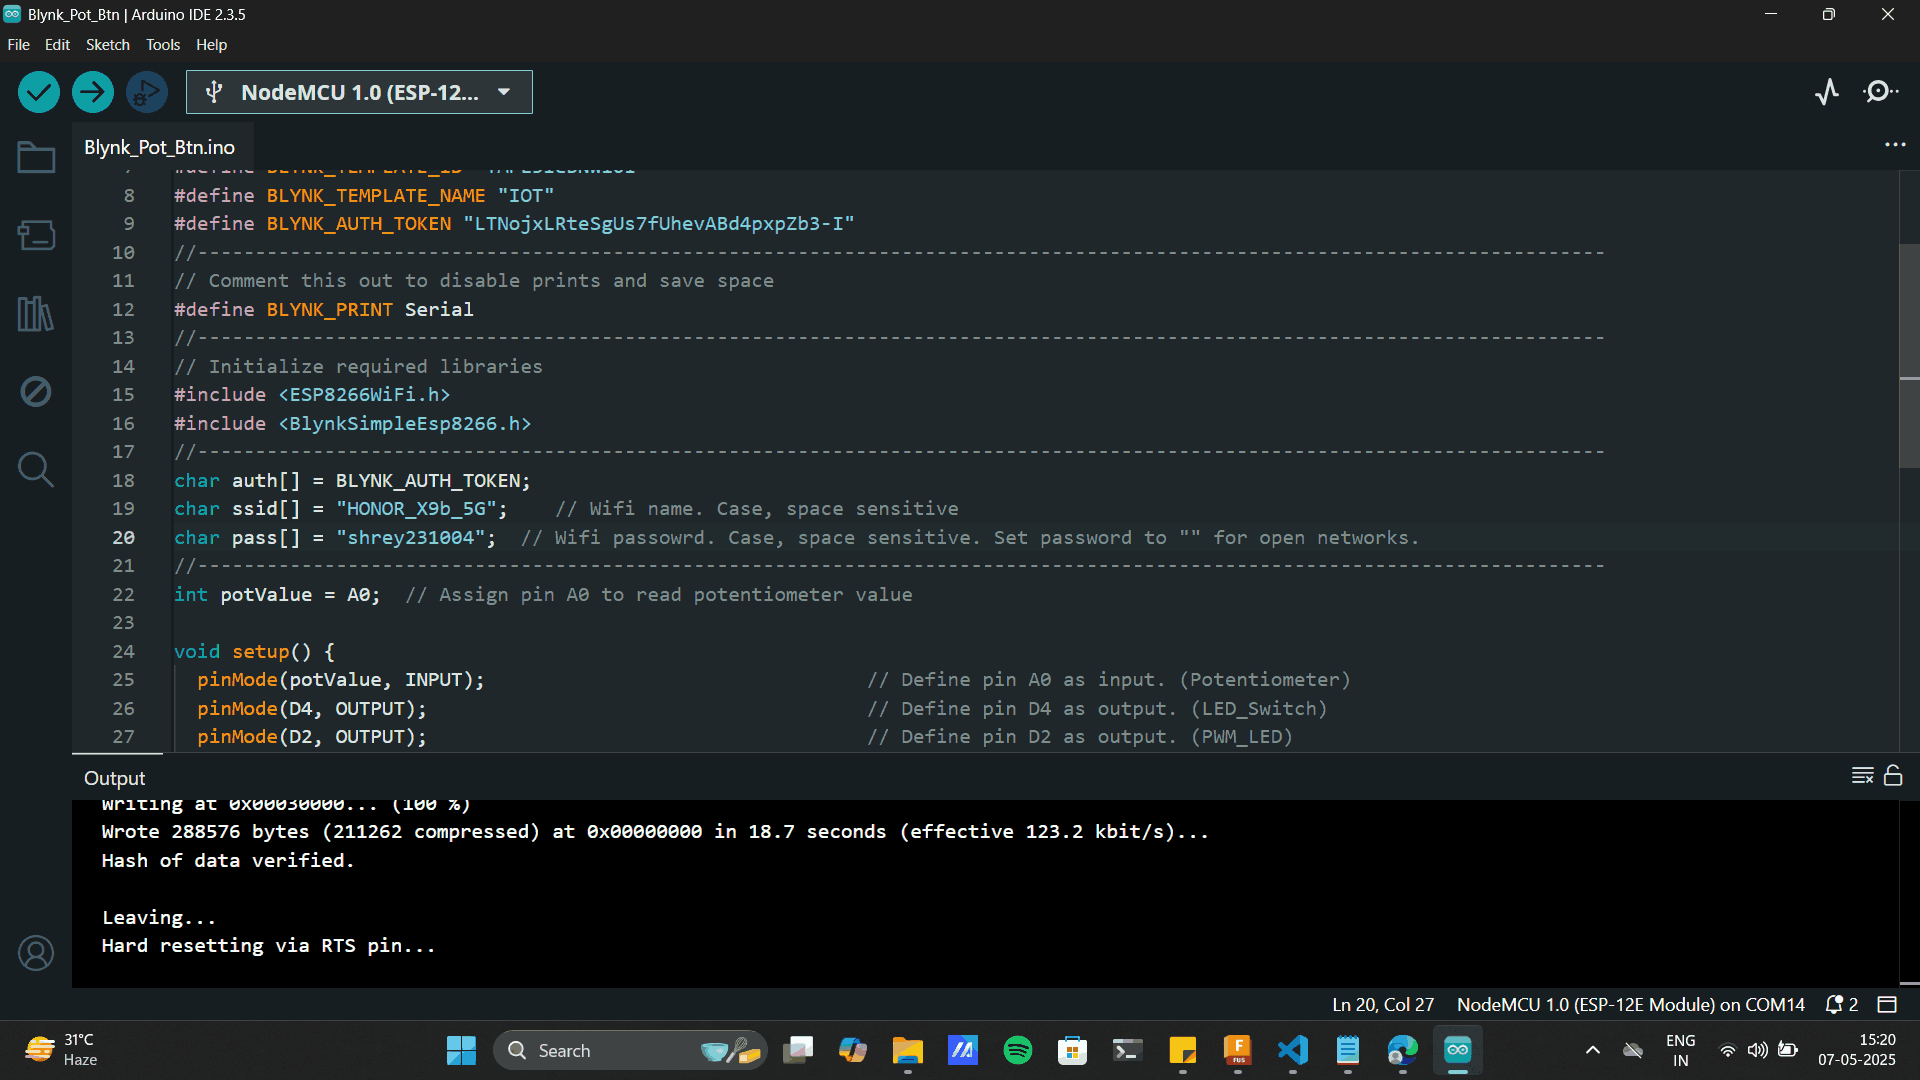Start debugging with the Debug button
This screenshot has width=1920, height=1080.
(x=147, y=92)
